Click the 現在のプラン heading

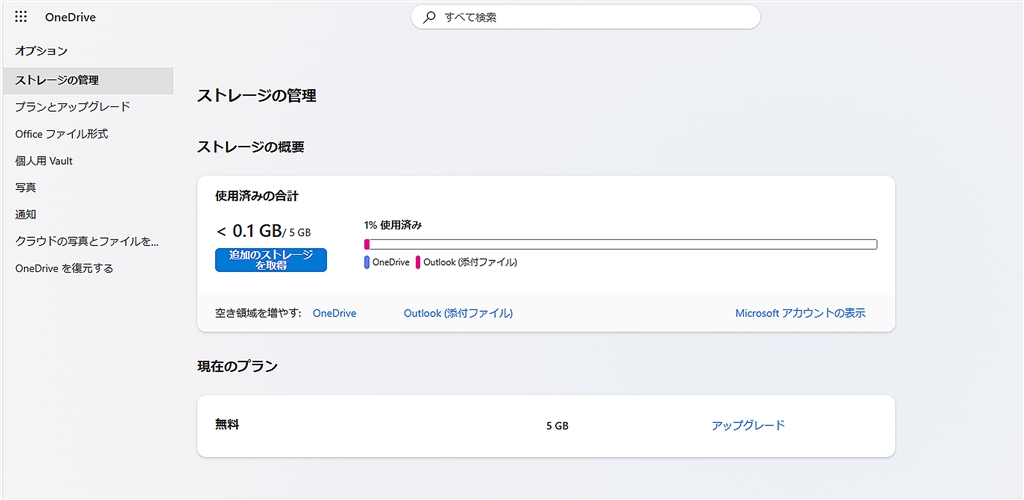pos(237,366)
